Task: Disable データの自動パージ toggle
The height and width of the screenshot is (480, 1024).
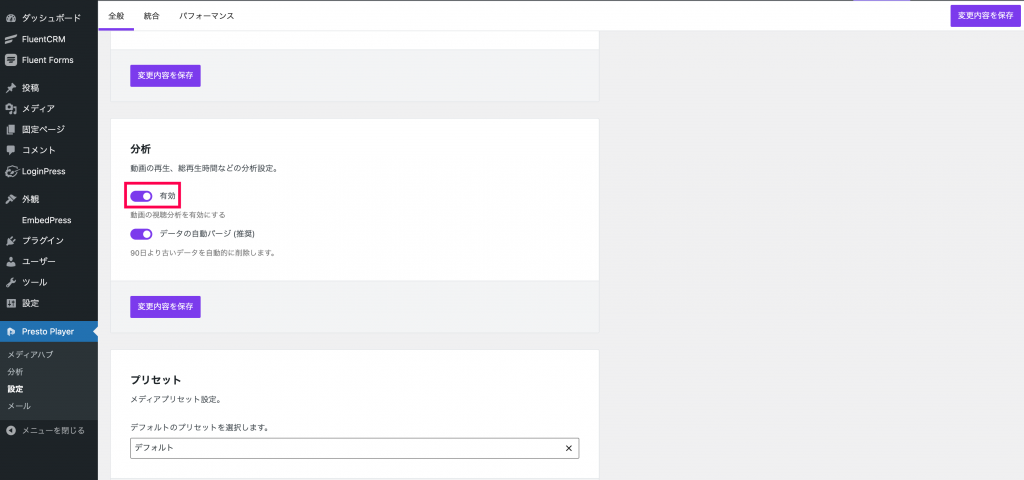Action: point(141,234)
